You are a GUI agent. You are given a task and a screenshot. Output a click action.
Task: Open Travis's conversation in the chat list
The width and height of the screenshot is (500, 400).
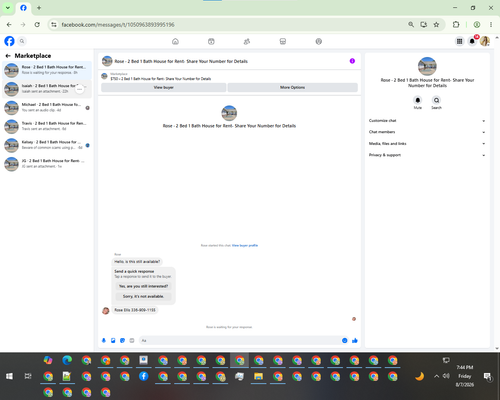[x=47, y=126]
